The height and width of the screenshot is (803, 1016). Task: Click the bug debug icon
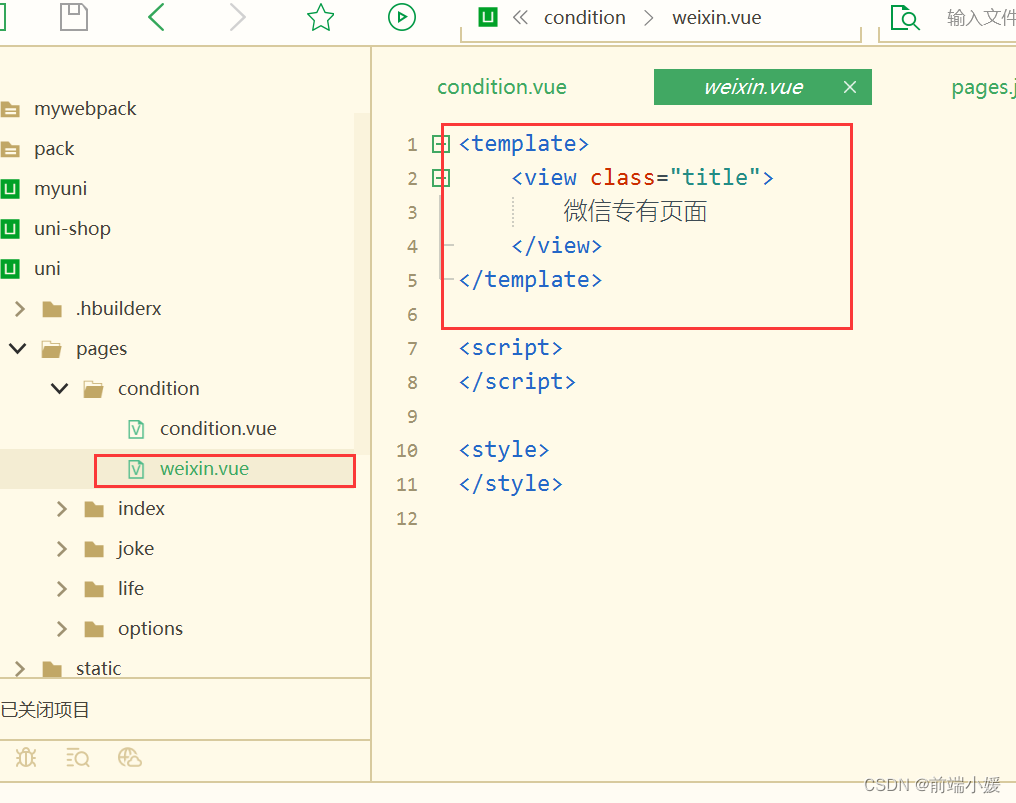pos(26,757)
